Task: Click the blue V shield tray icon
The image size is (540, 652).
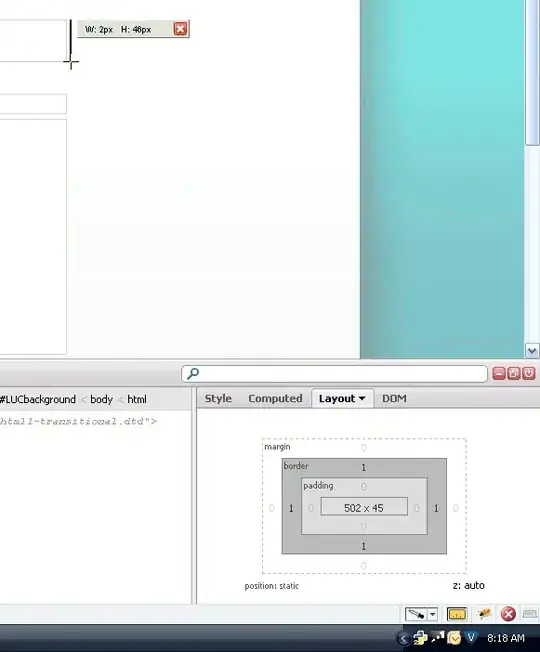Action: (x=471, y=637)
